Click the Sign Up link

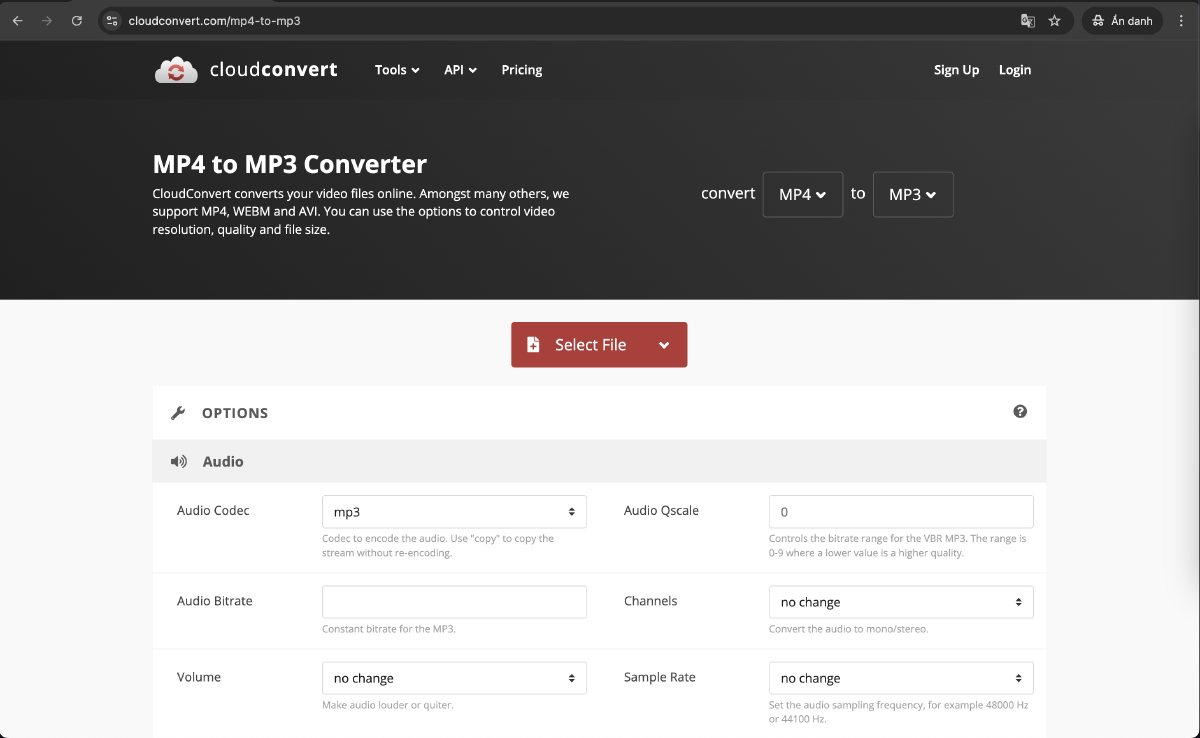[956, 70]
